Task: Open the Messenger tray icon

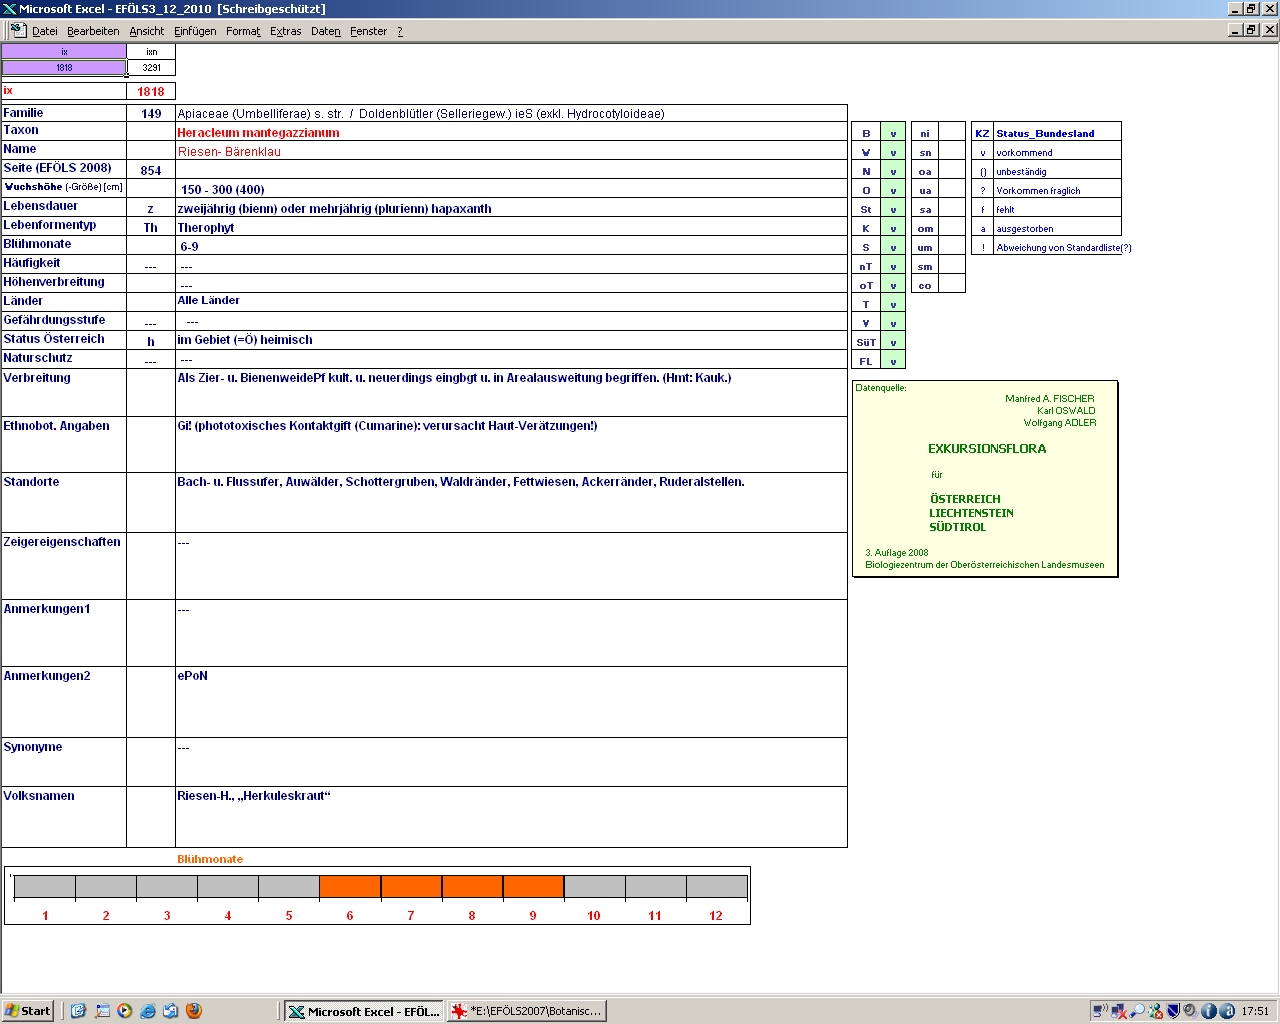Action: coord(1155,1011)
